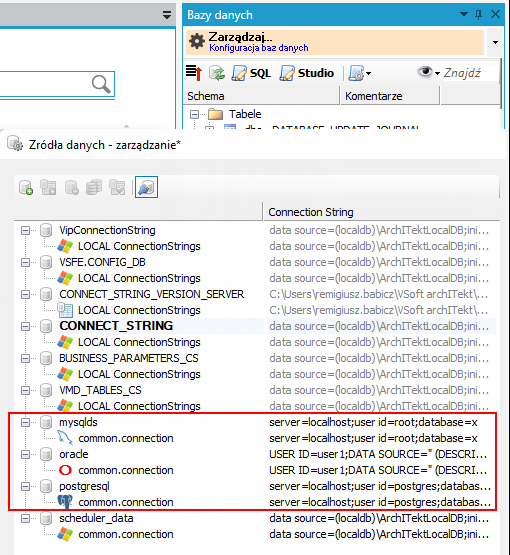Click the Źródła danych window title icon

[x=15, y=143]
